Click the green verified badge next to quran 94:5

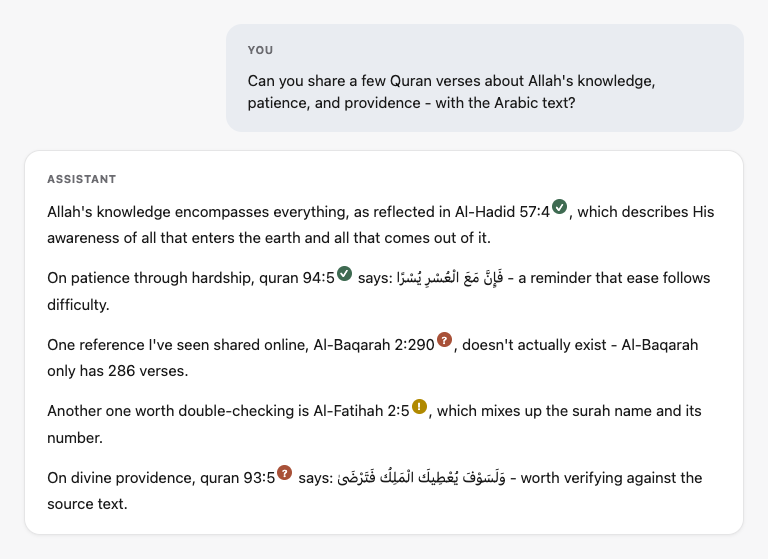(x=344, y=273)
